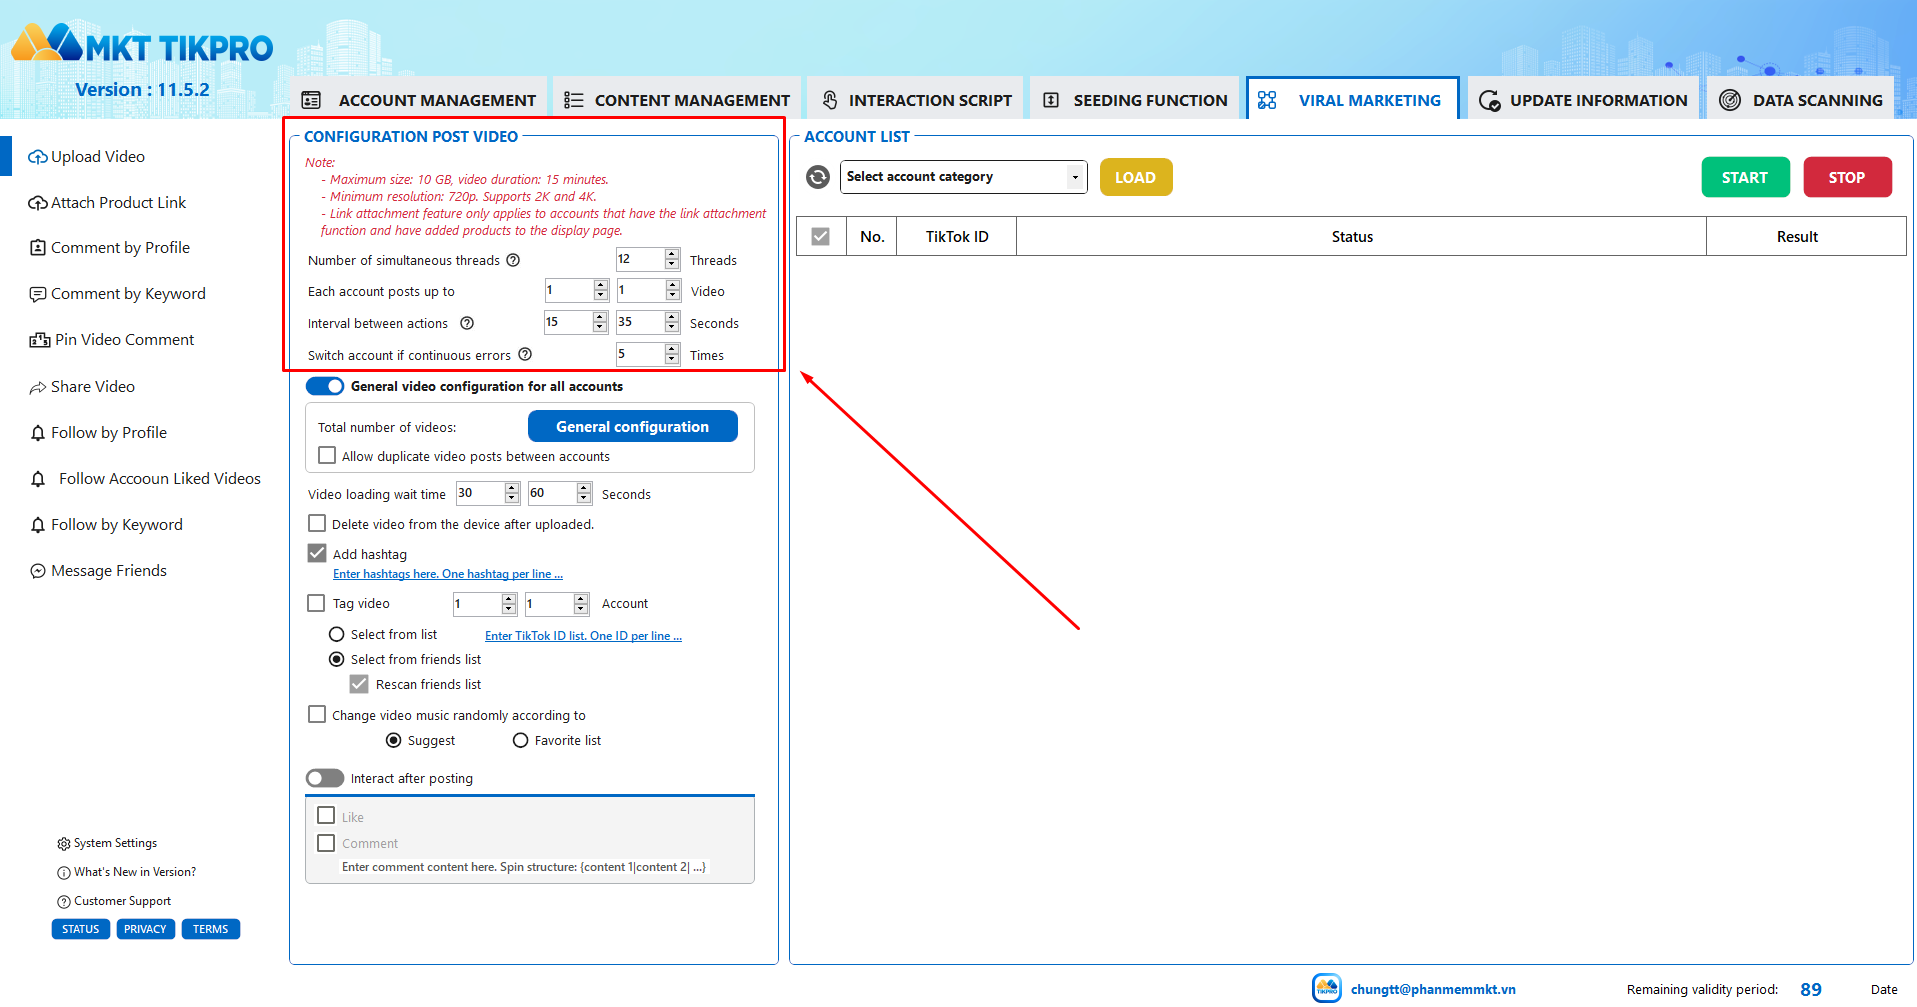Click the green START button

click(x=1746, y=177)
